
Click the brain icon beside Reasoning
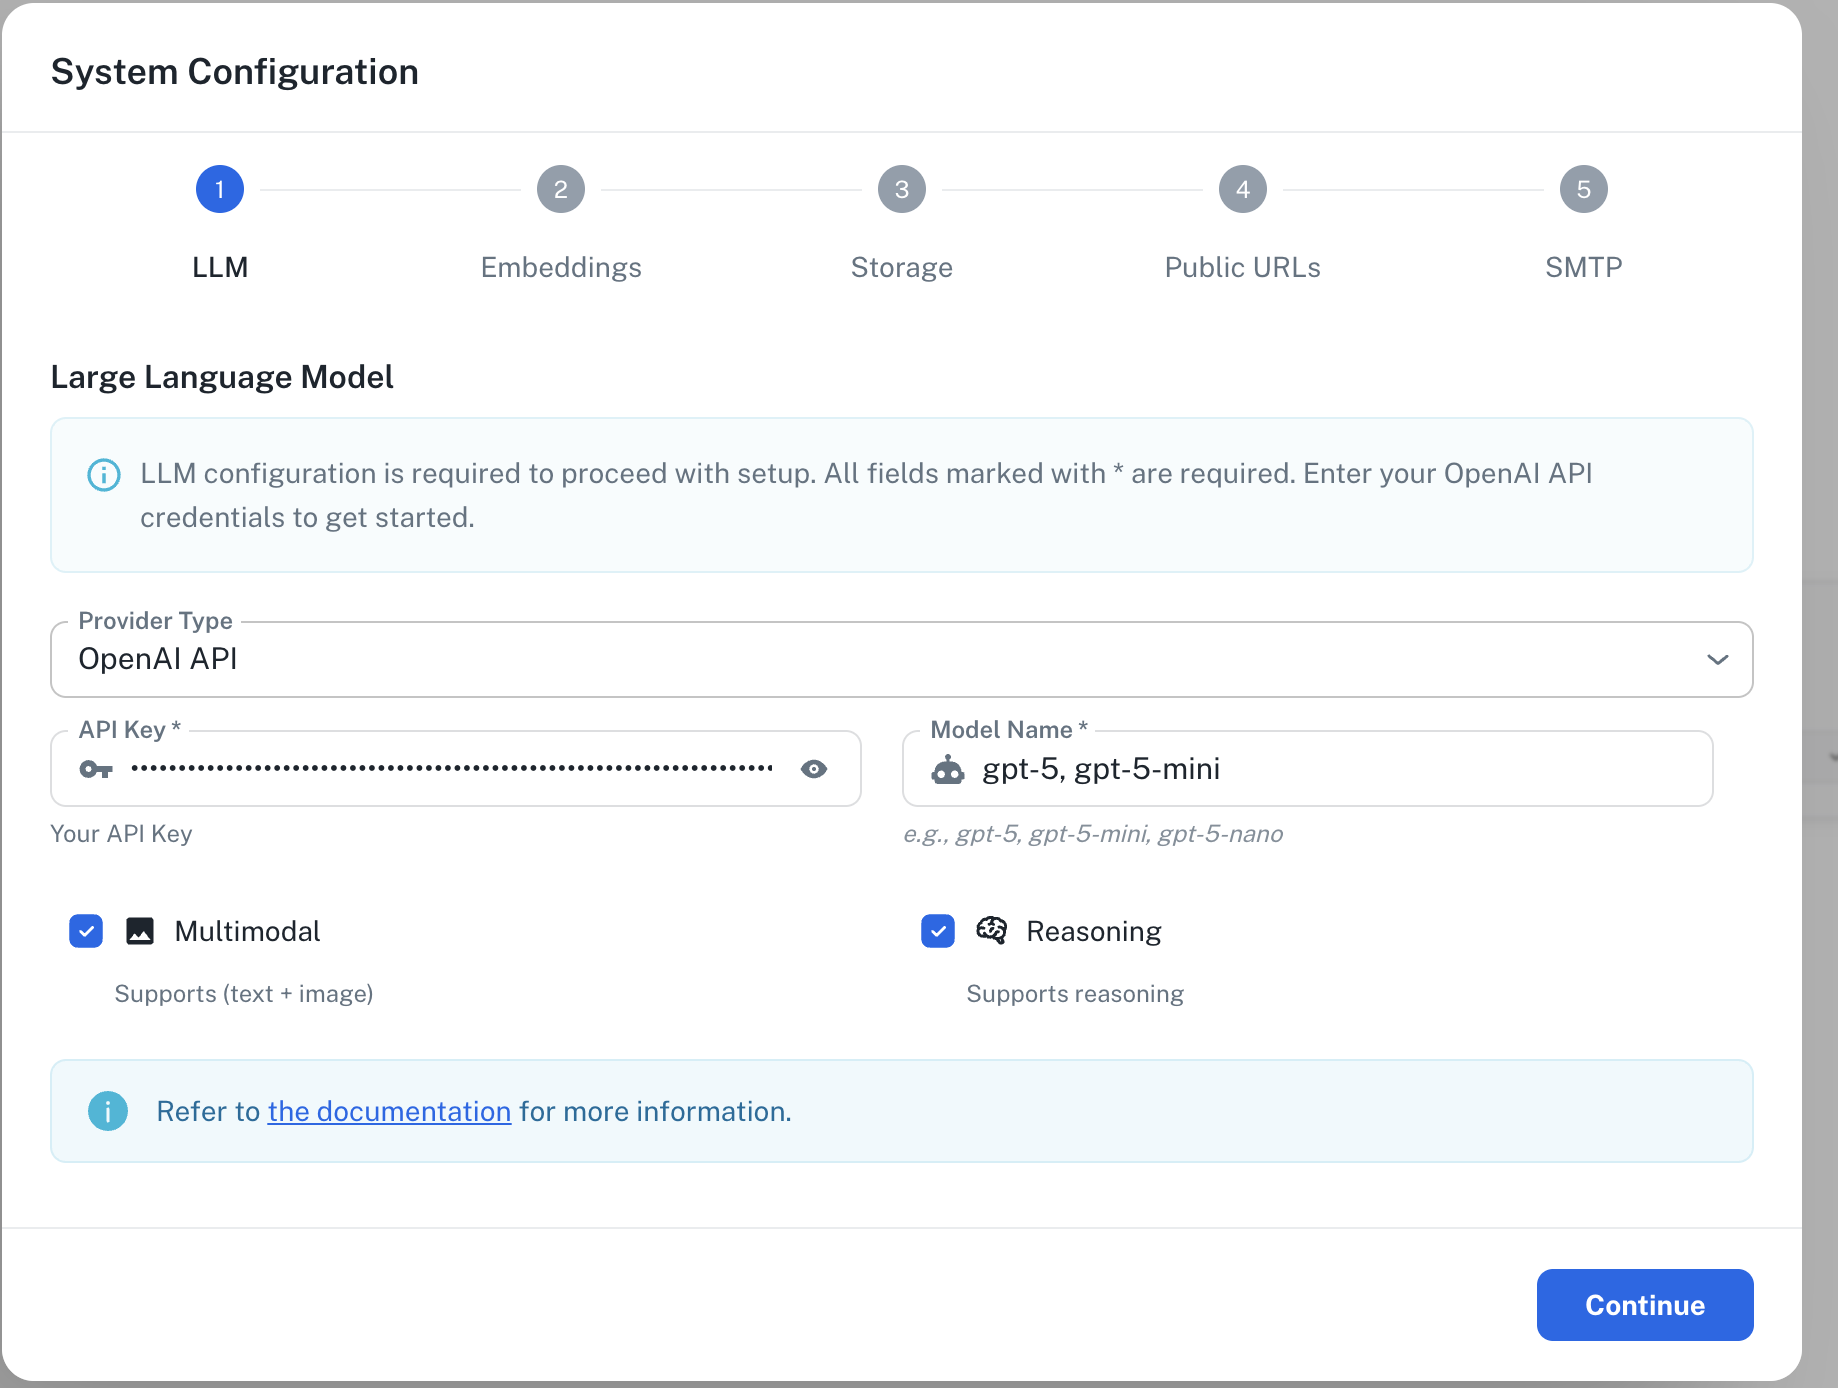click(993, 931)
